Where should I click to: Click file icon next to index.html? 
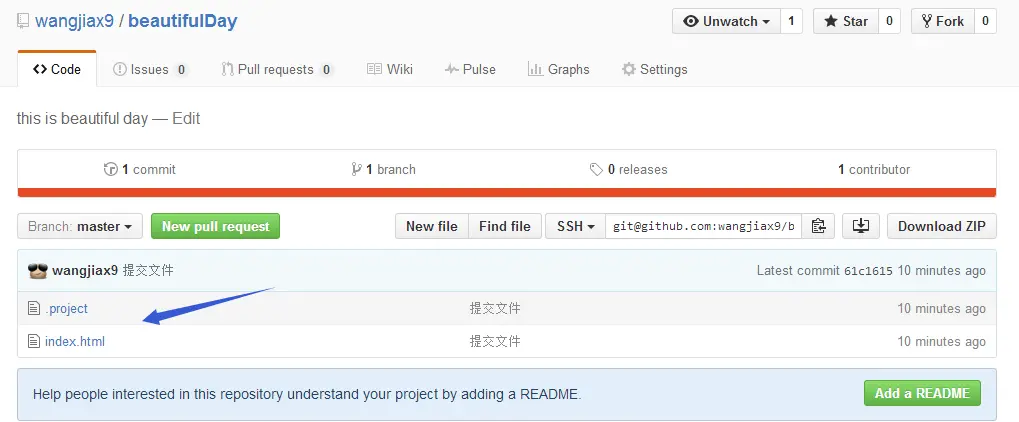[34, 341]
